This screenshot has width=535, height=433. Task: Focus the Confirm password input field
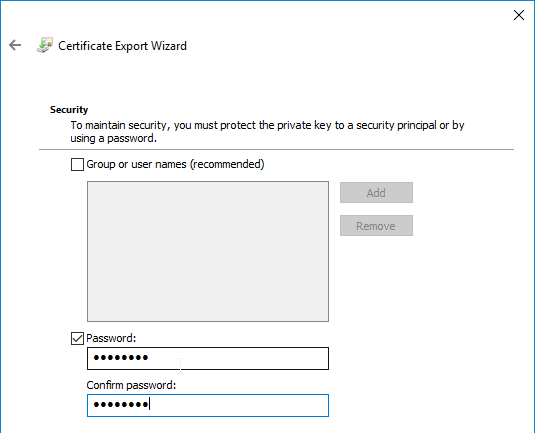[208, 405]
